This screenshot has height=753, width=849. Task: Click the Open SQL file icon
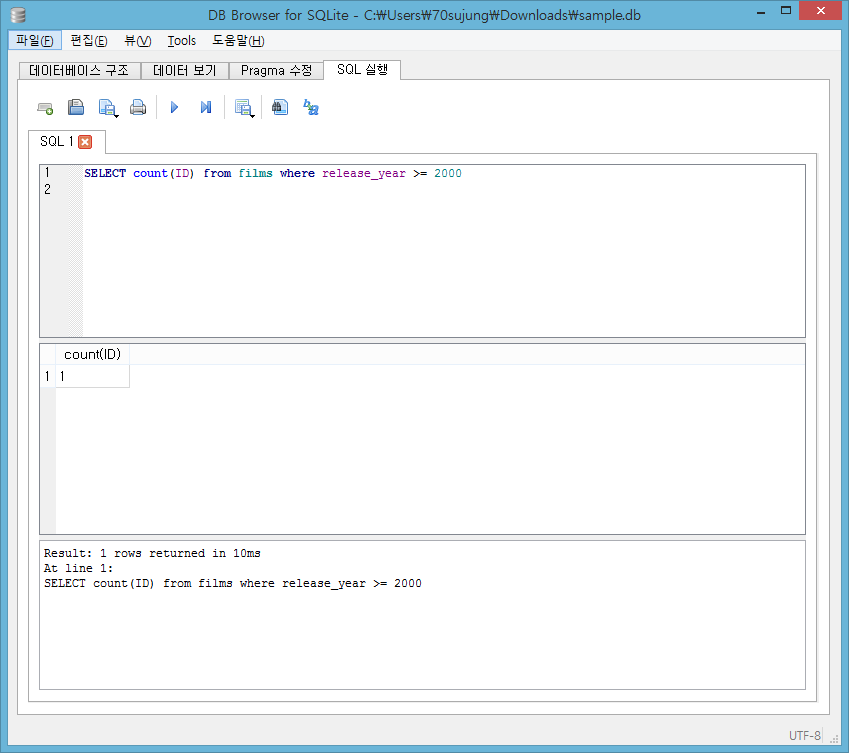[76, 108]
